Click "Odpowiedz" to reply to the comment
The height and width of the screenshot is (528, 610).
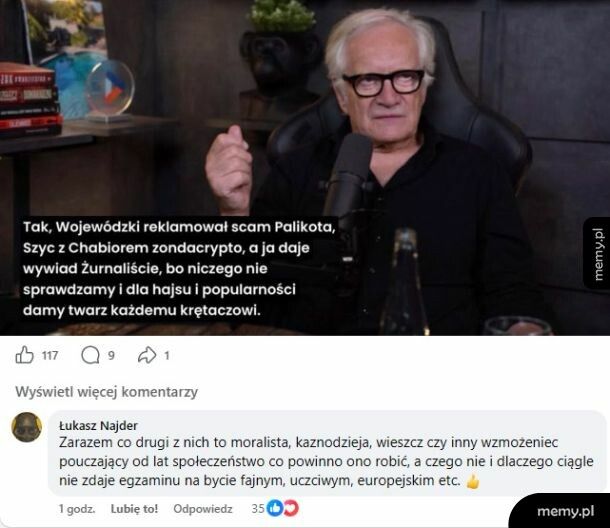(x=203, y=509)
